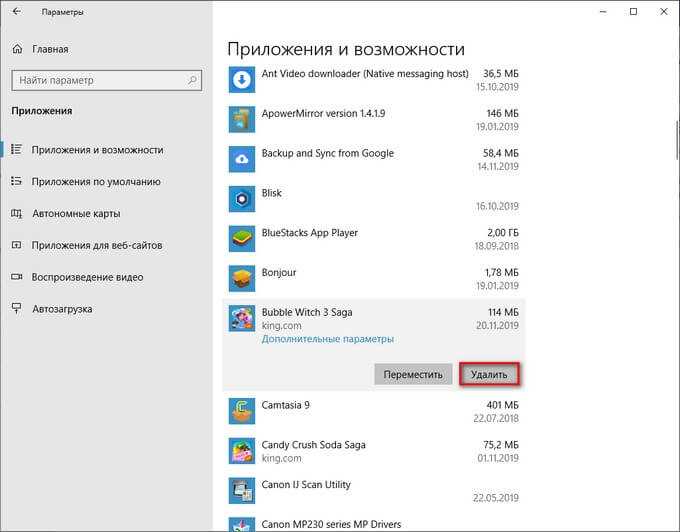Select Ant Video downloader app name
This screenshot has width=680, height=532.
[x=365, y=74]
